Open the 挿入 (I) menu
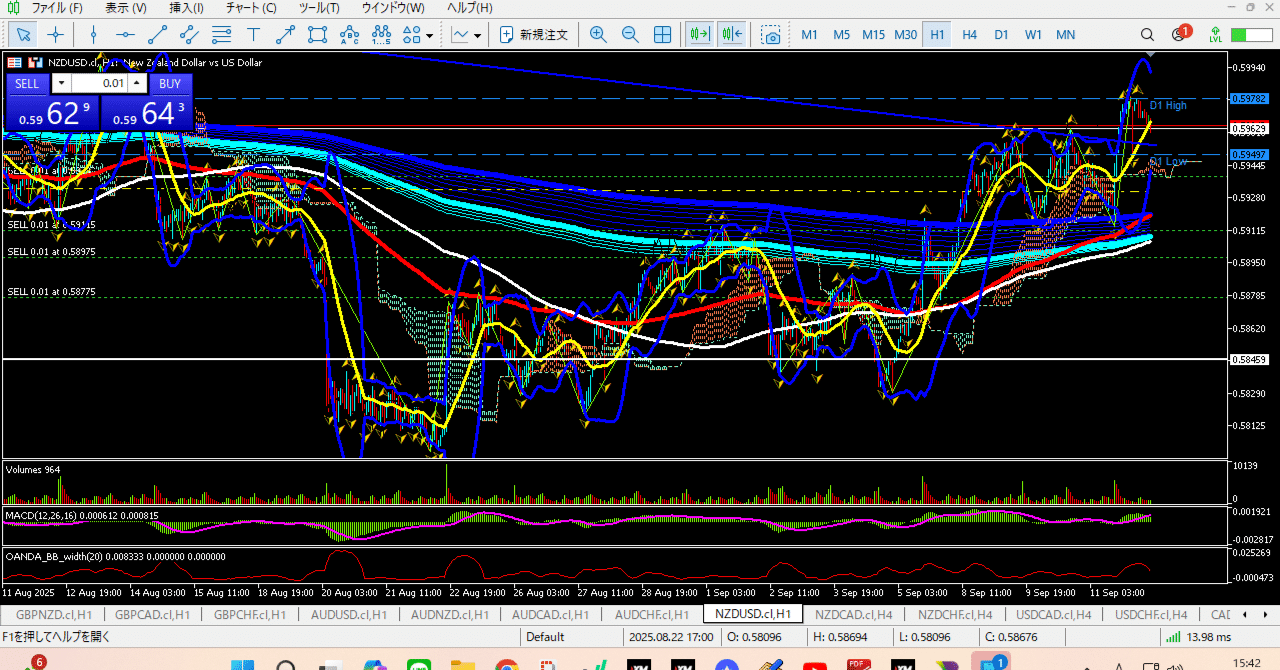1280x670 pixels. [x=186, y=8]
